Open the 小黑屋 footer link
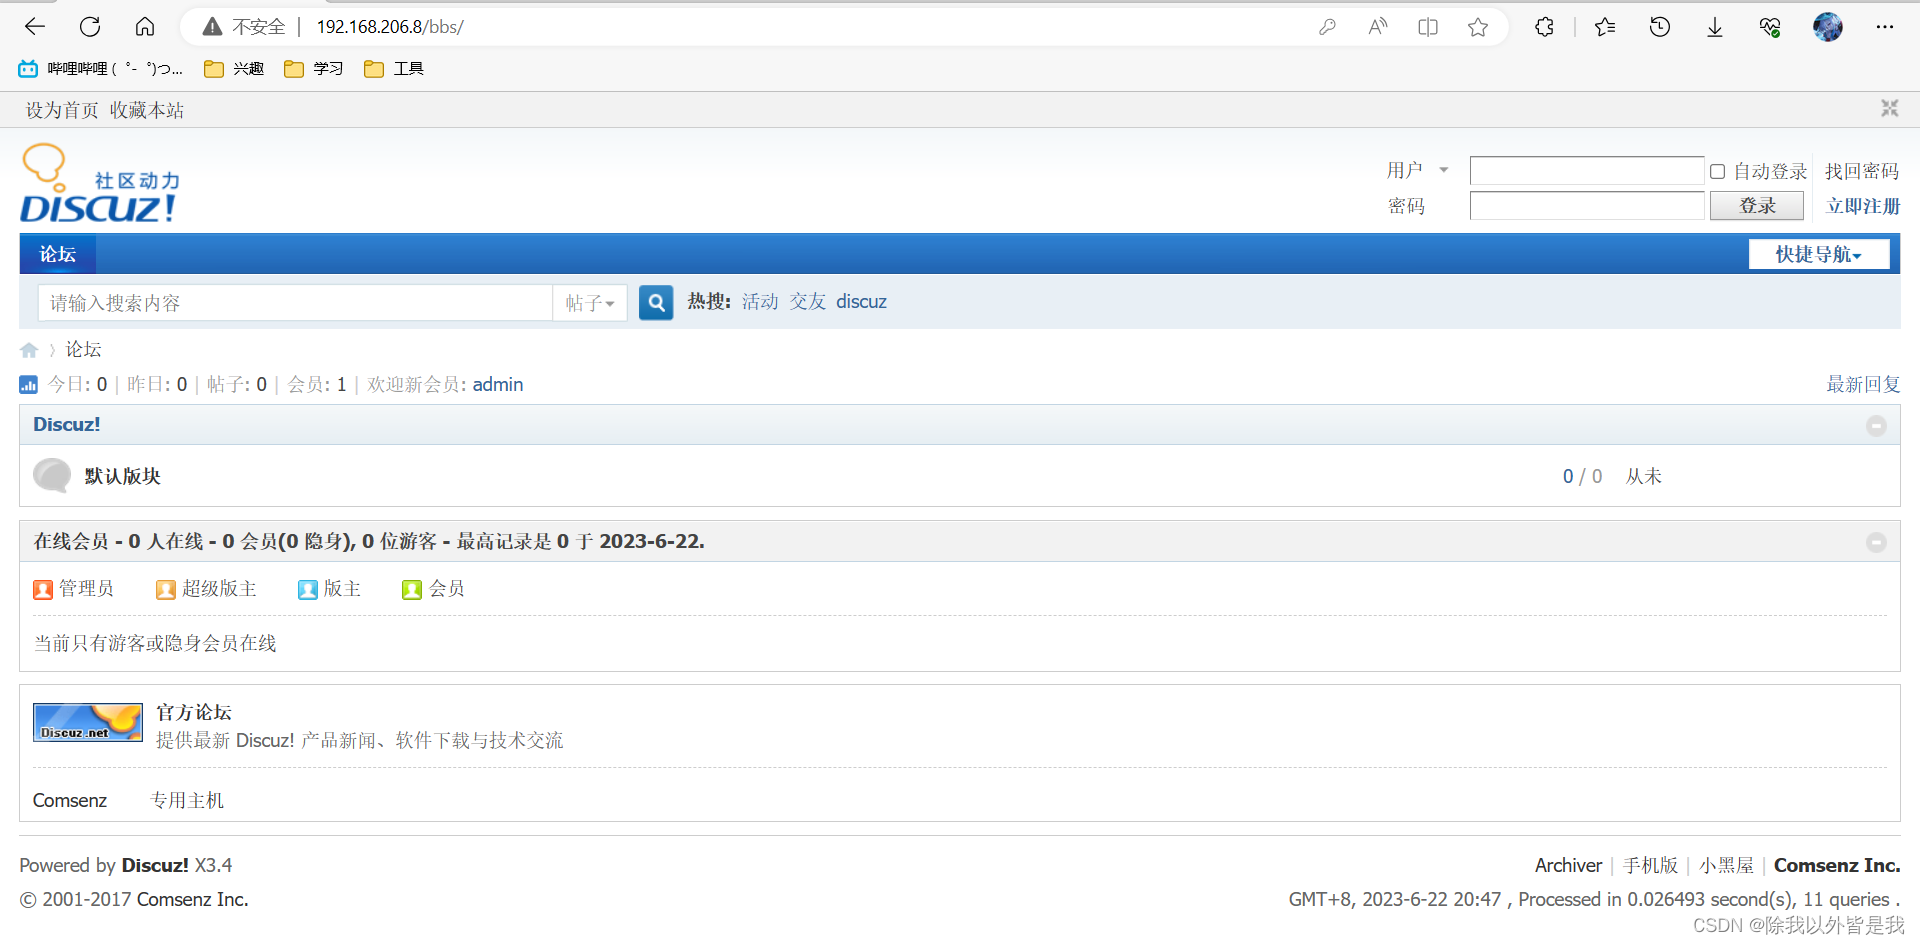Screen dimensions: 1920x945 [x=1726, y=865]
